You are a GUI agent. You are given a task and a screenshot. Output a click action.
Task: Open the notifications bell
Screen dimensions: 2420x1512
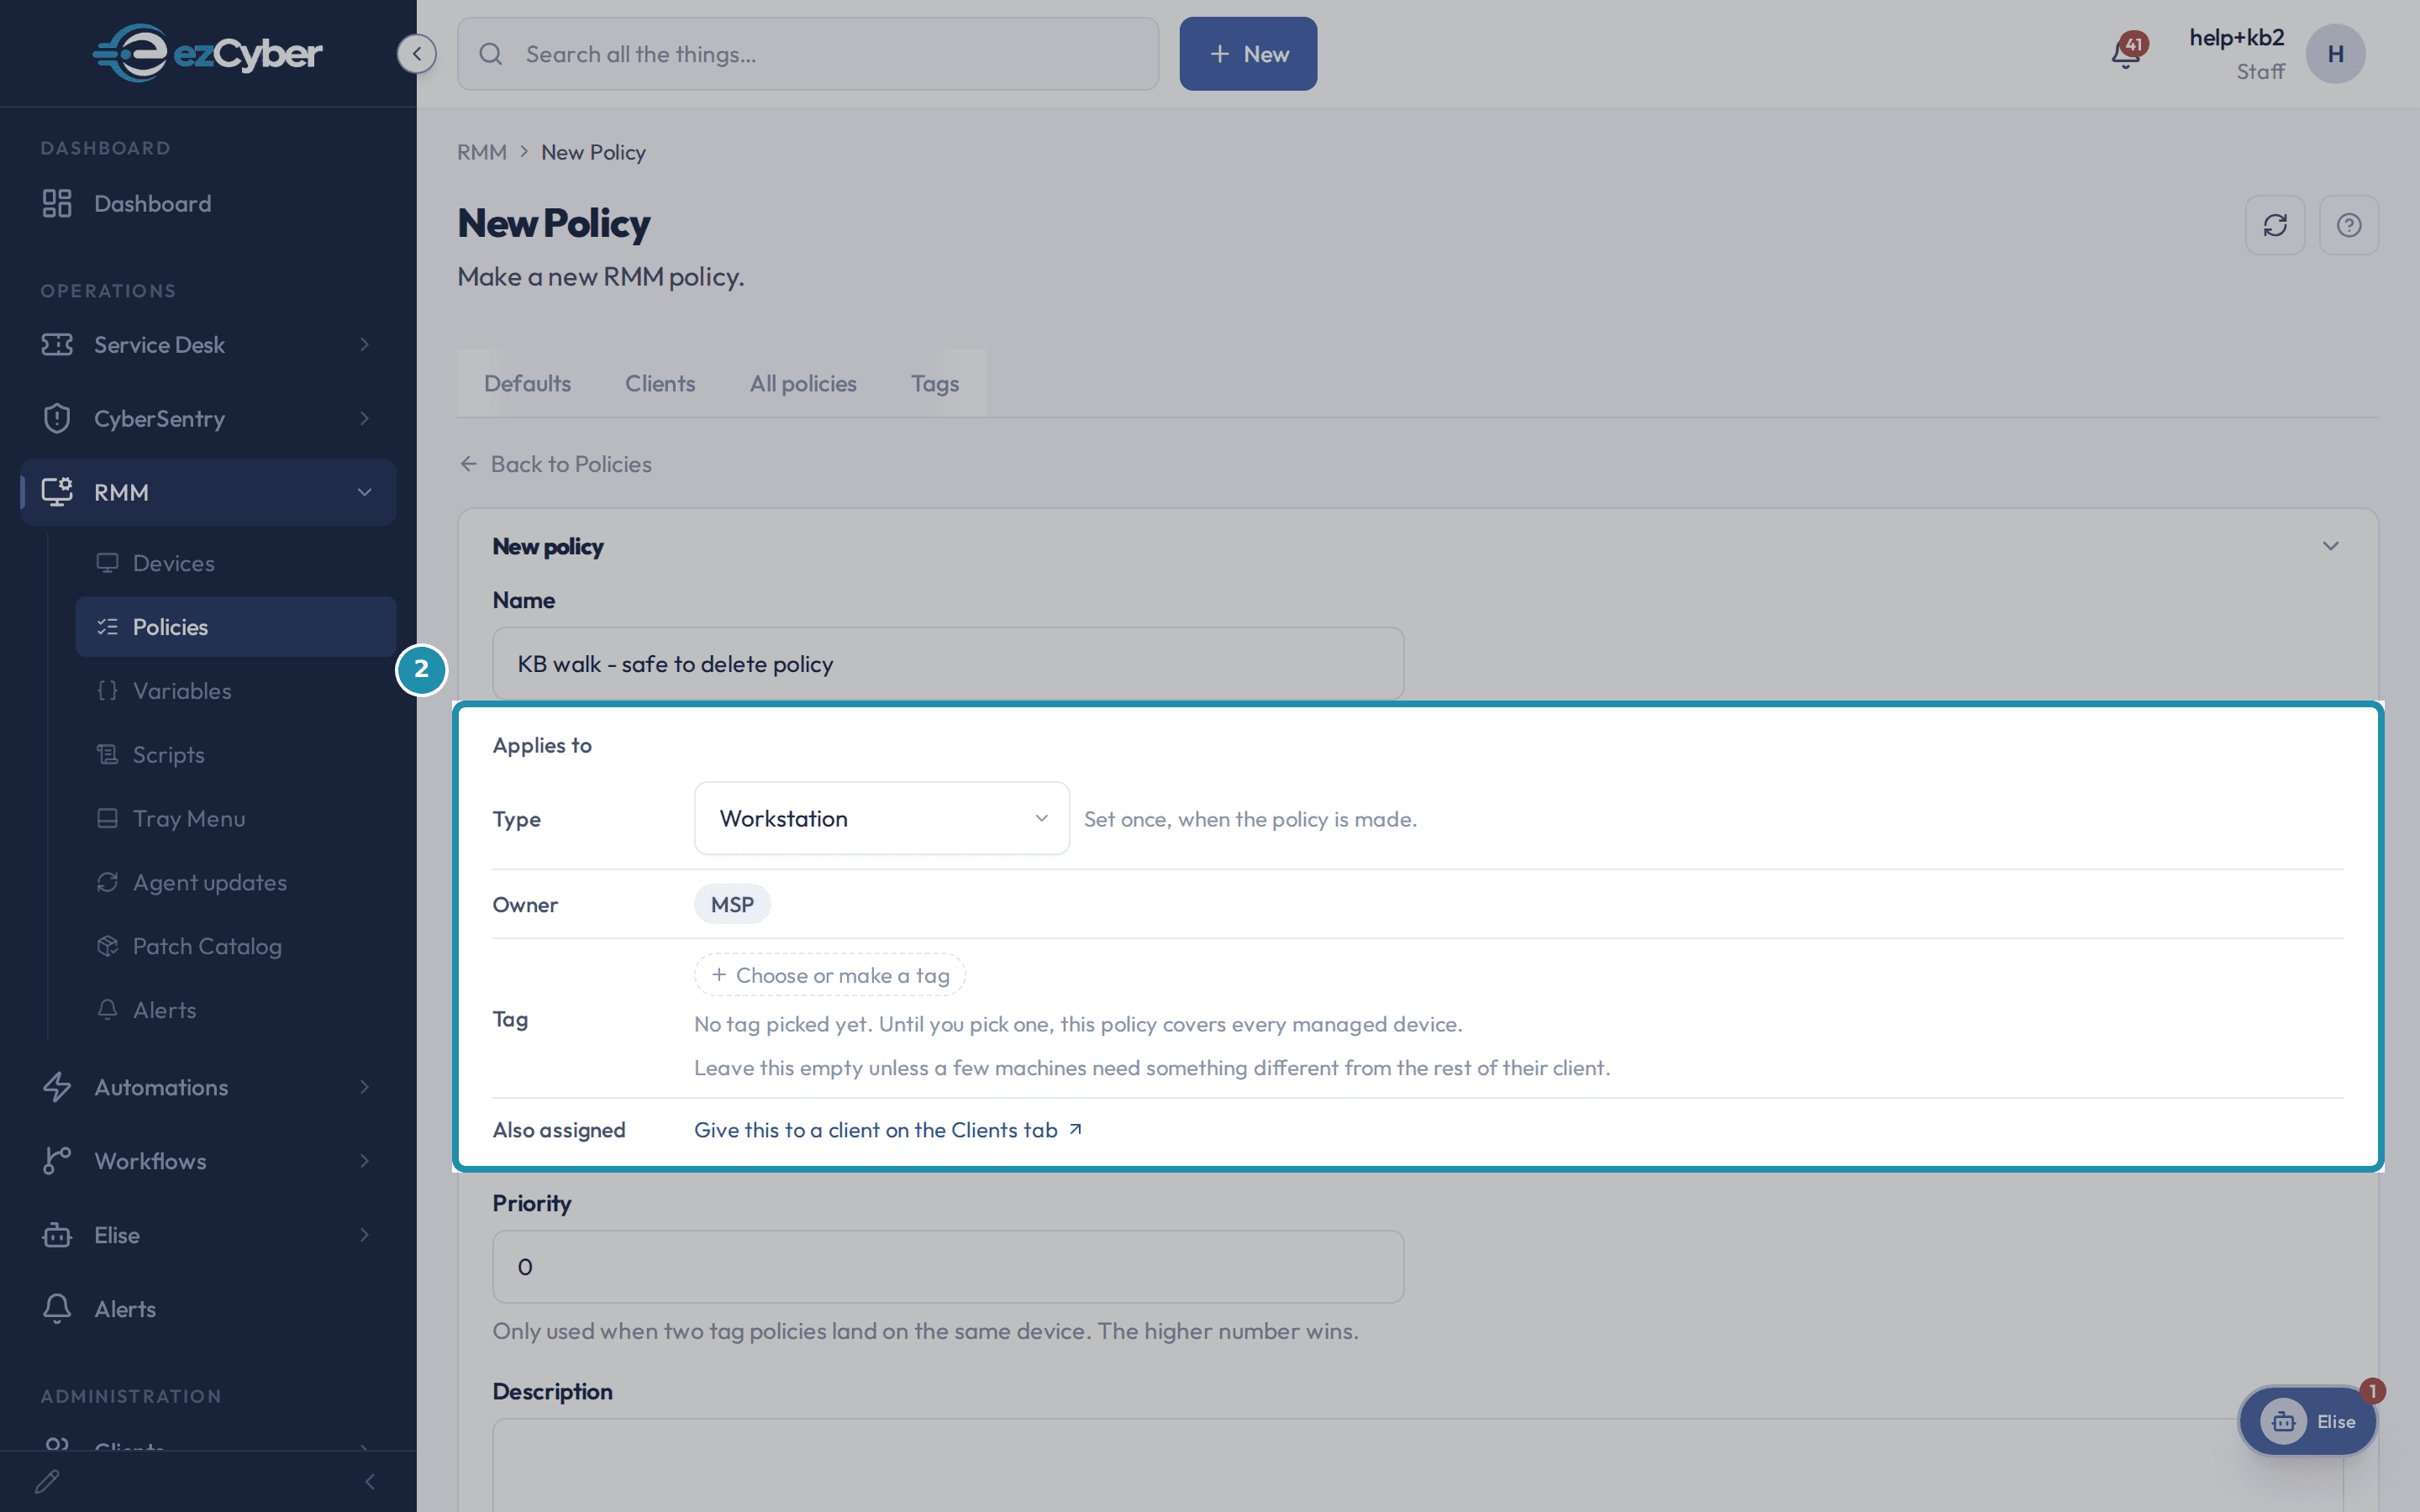click(2126, 53)
